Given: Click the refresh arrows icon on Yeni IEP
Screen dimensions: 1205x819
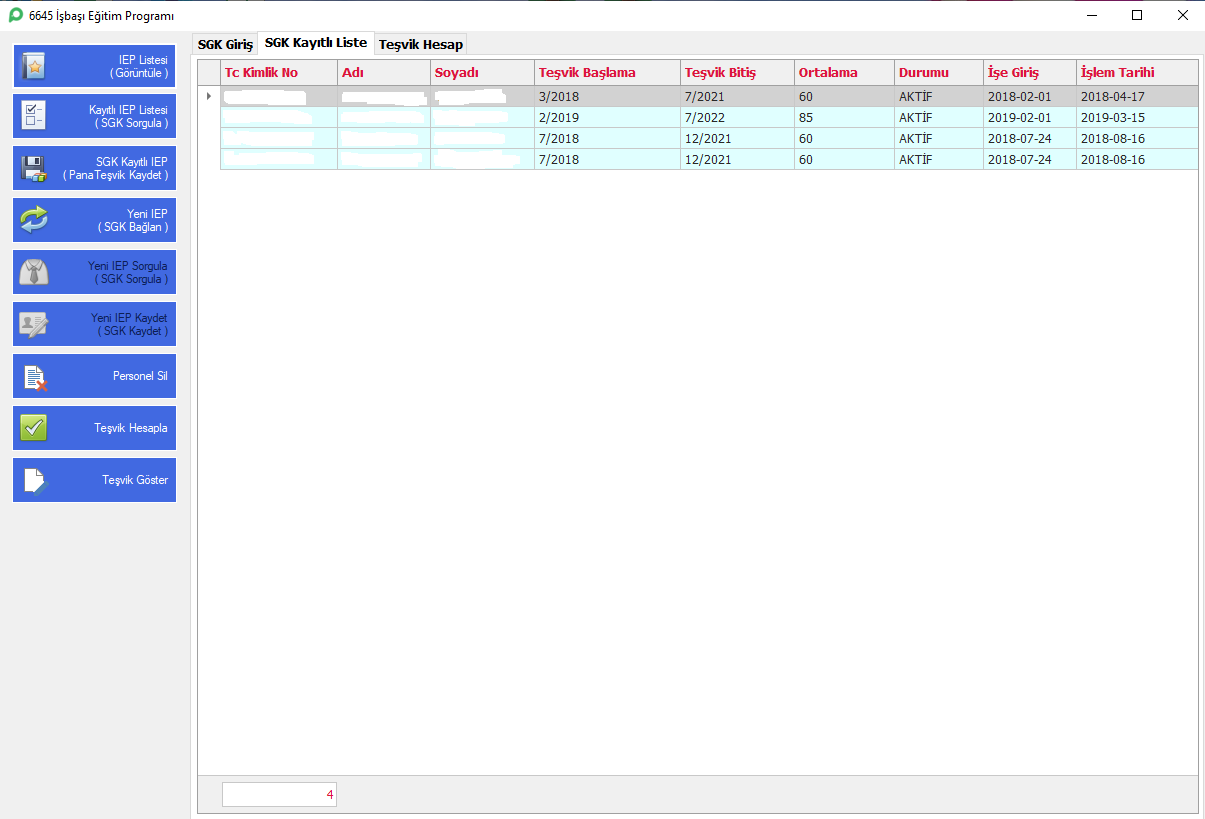Looking at the screenshot, I should (34, 220).
